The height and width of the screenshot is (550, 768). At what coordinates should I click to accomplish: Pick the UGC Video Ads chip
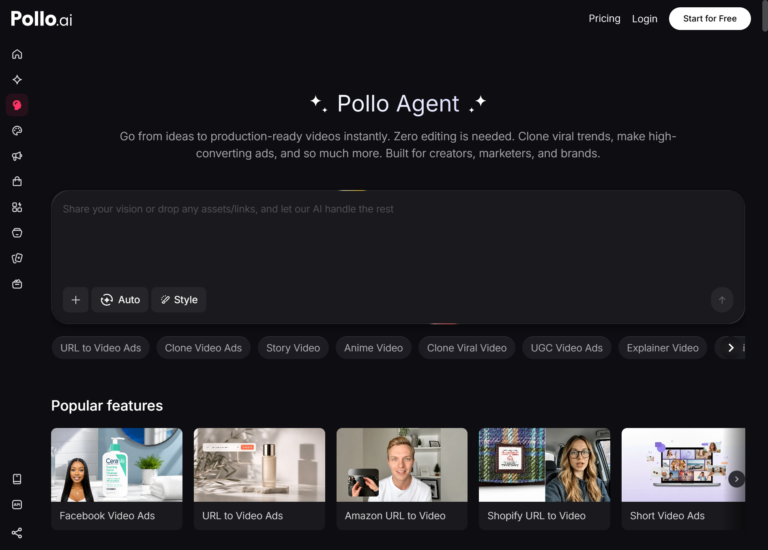coord(567,348)
